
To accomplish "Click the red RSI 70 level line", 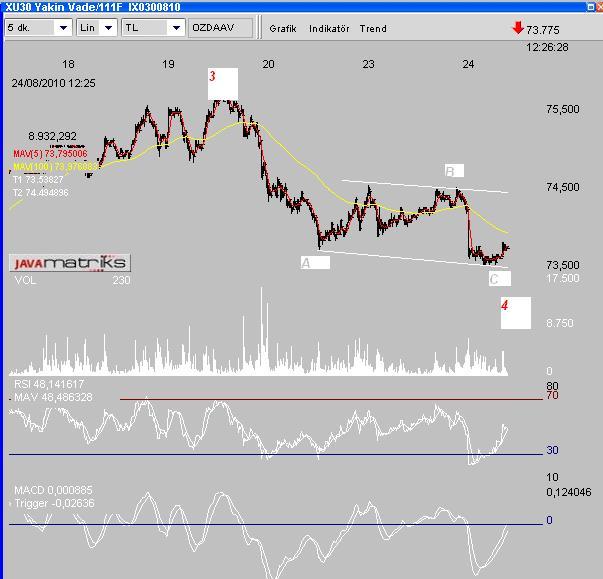I will [330, 400].
